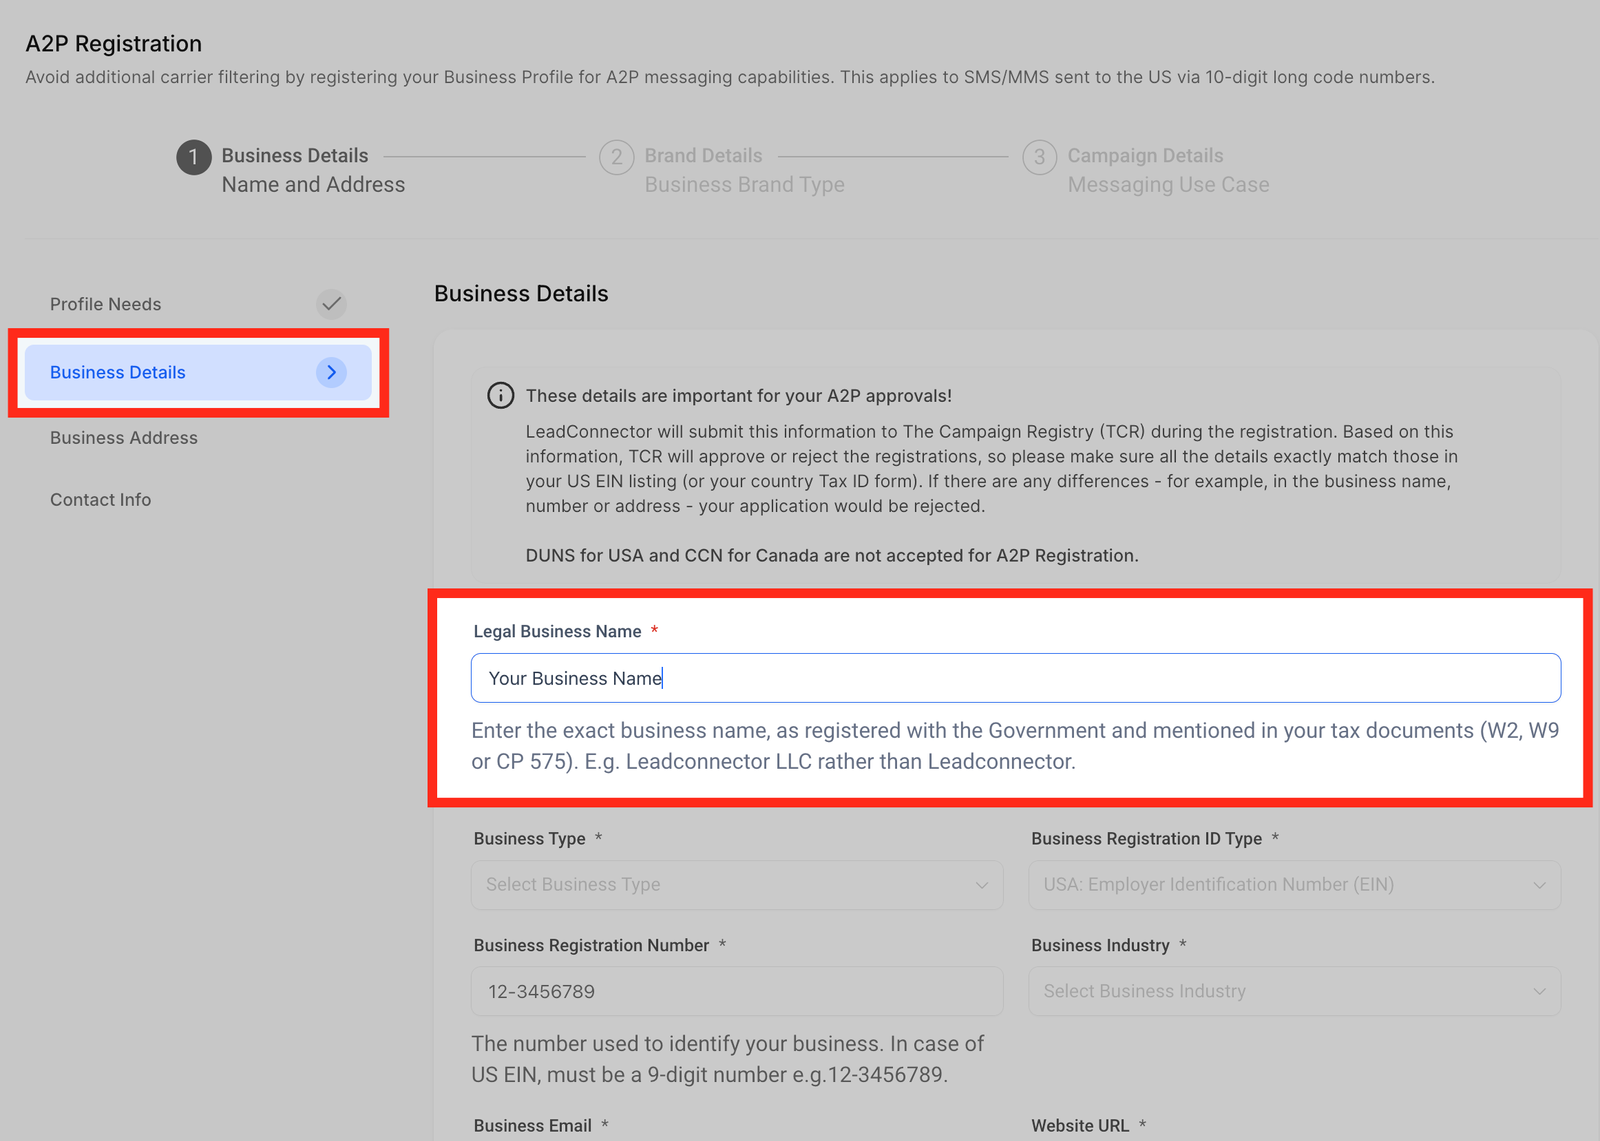
Task: Click the Legal Business Name input field
Action: [1015, 678]
